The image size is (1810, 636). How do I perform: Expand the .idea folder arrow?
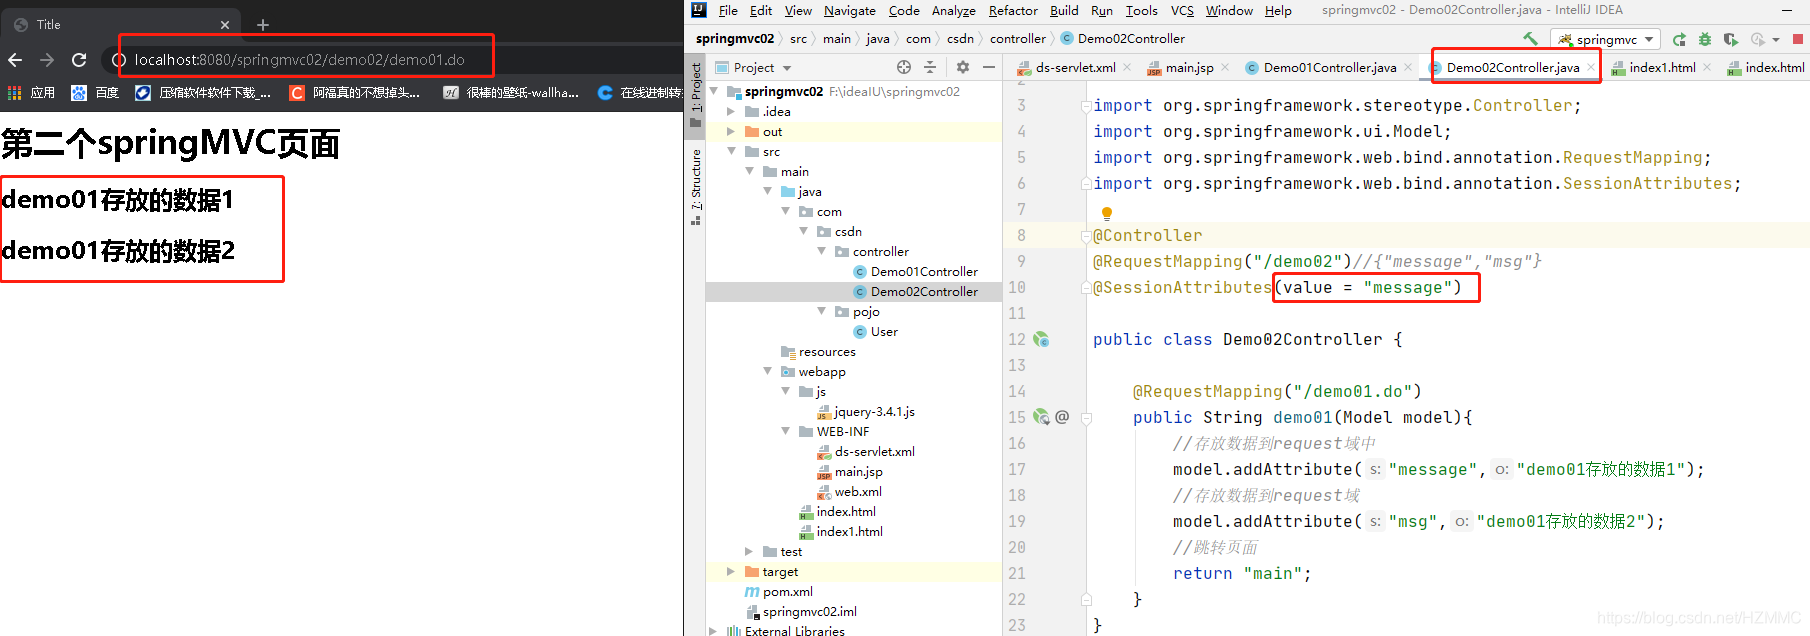[x=731, y=111]
